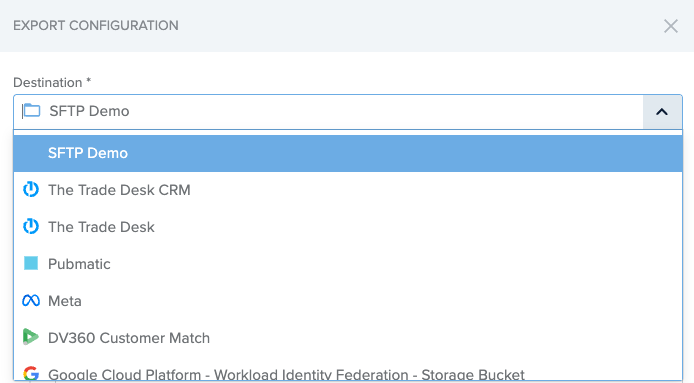Focus the Destination search input field

click(x=328, y=112)
